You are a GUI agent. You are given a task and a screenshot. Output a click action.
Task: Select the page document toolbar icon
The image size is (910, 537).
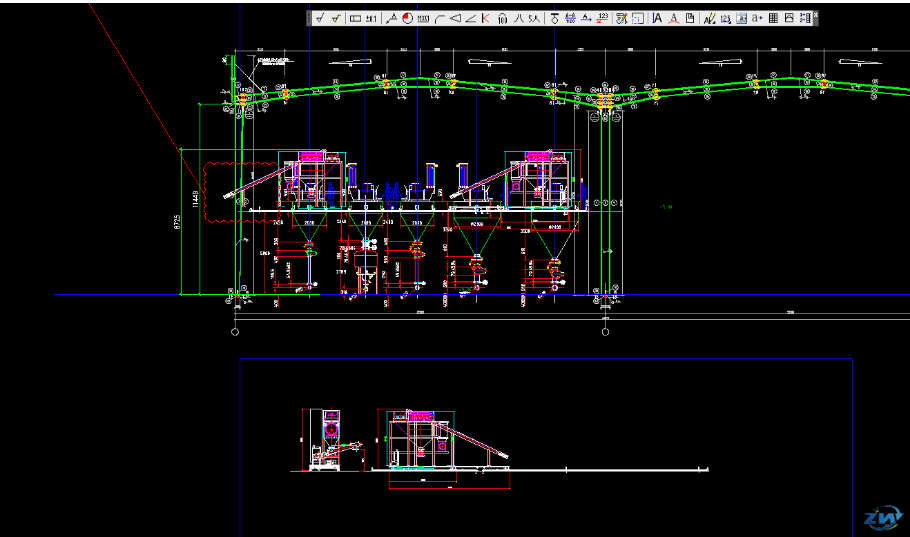(689, 18)
